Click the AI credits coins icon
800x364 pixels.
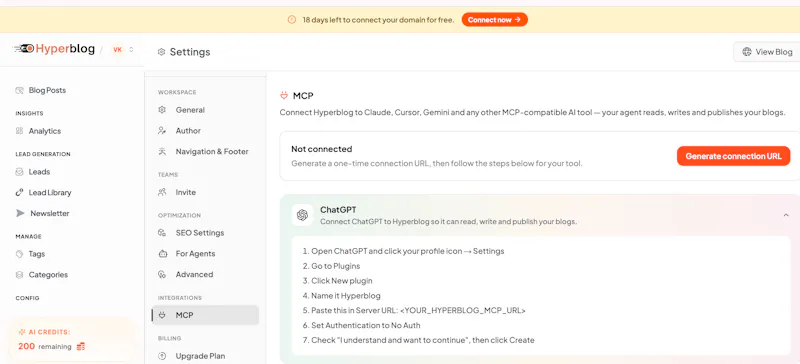tap(81, 347)
